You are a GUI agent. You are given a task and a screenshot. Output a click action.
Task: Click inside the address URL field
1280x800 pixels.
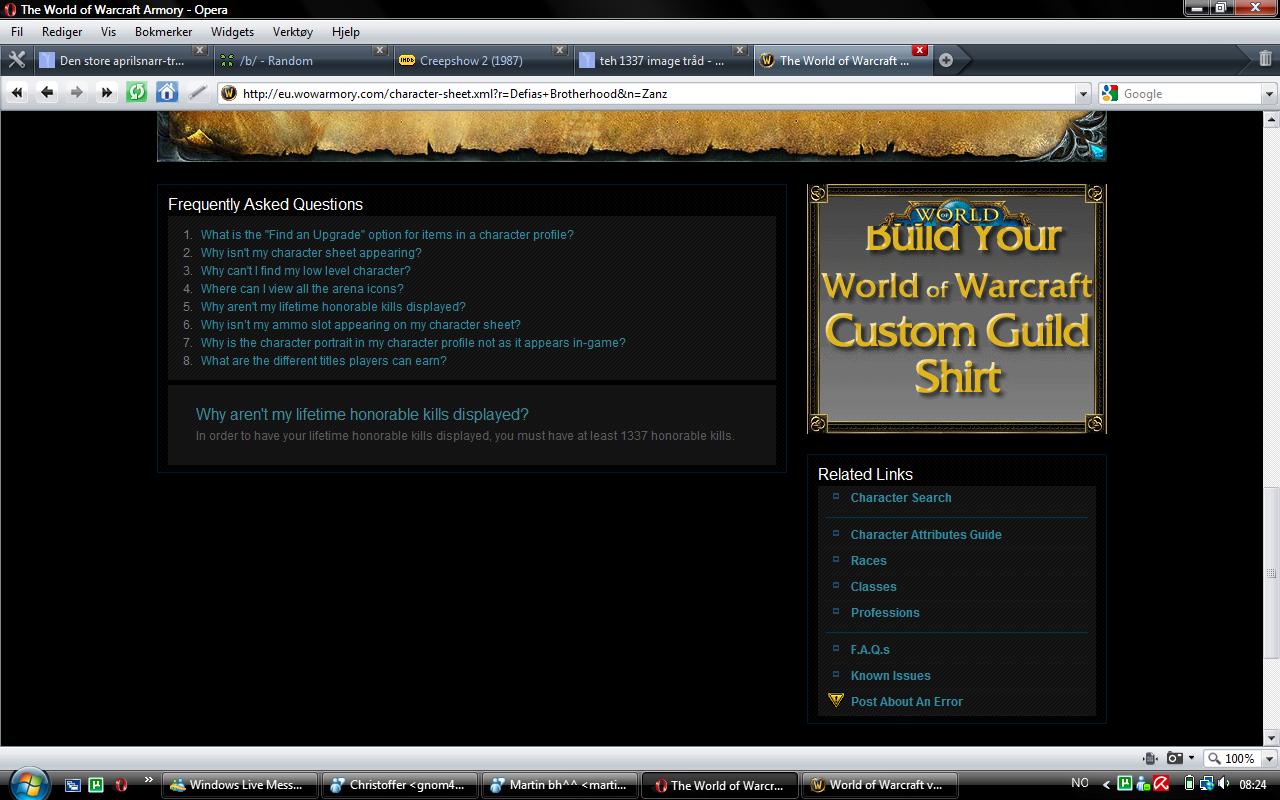655,94
